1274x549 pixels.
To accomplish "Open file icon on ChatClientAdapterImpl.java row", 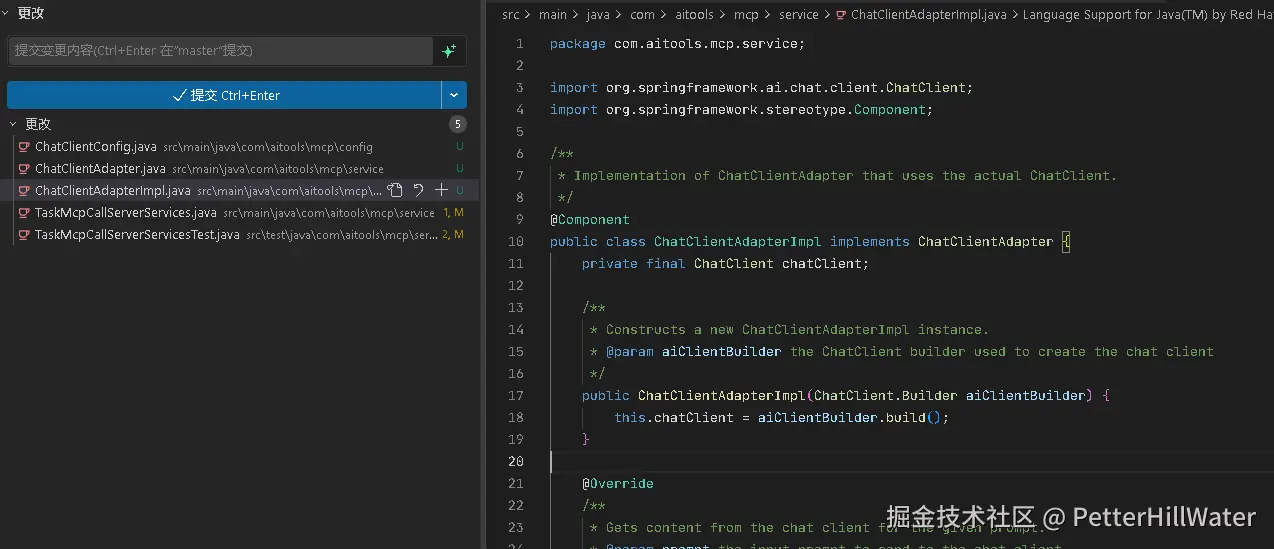I will 396,190.
